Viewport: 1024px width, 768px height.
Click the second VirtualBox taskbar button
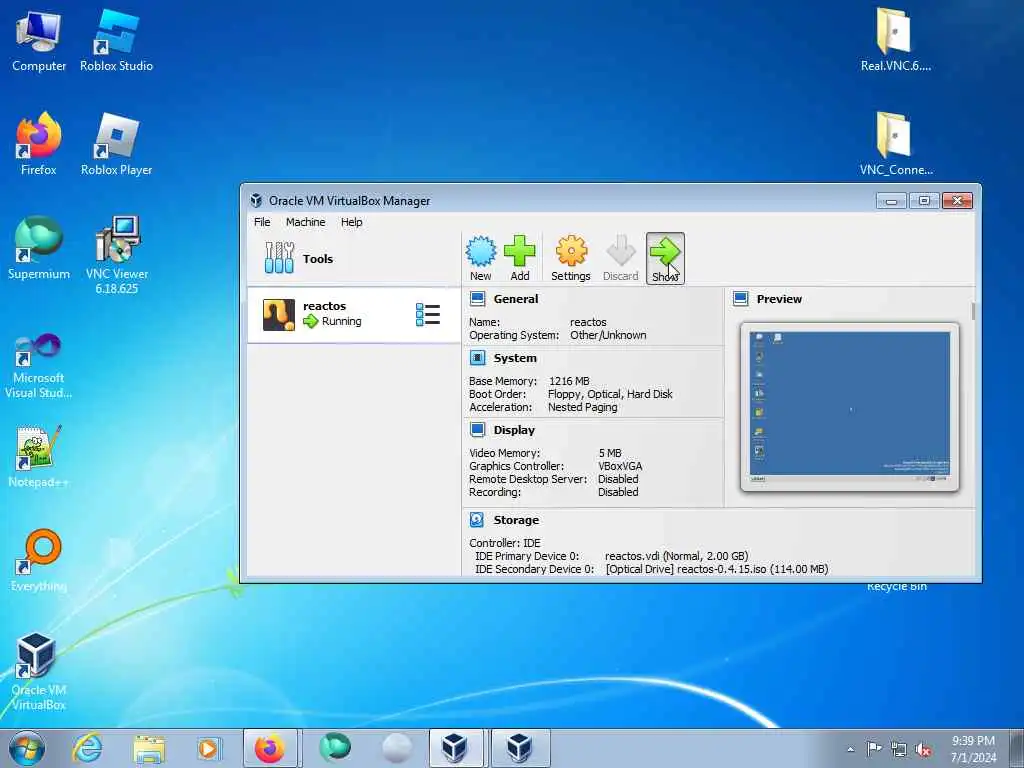[x=520, y=748]
